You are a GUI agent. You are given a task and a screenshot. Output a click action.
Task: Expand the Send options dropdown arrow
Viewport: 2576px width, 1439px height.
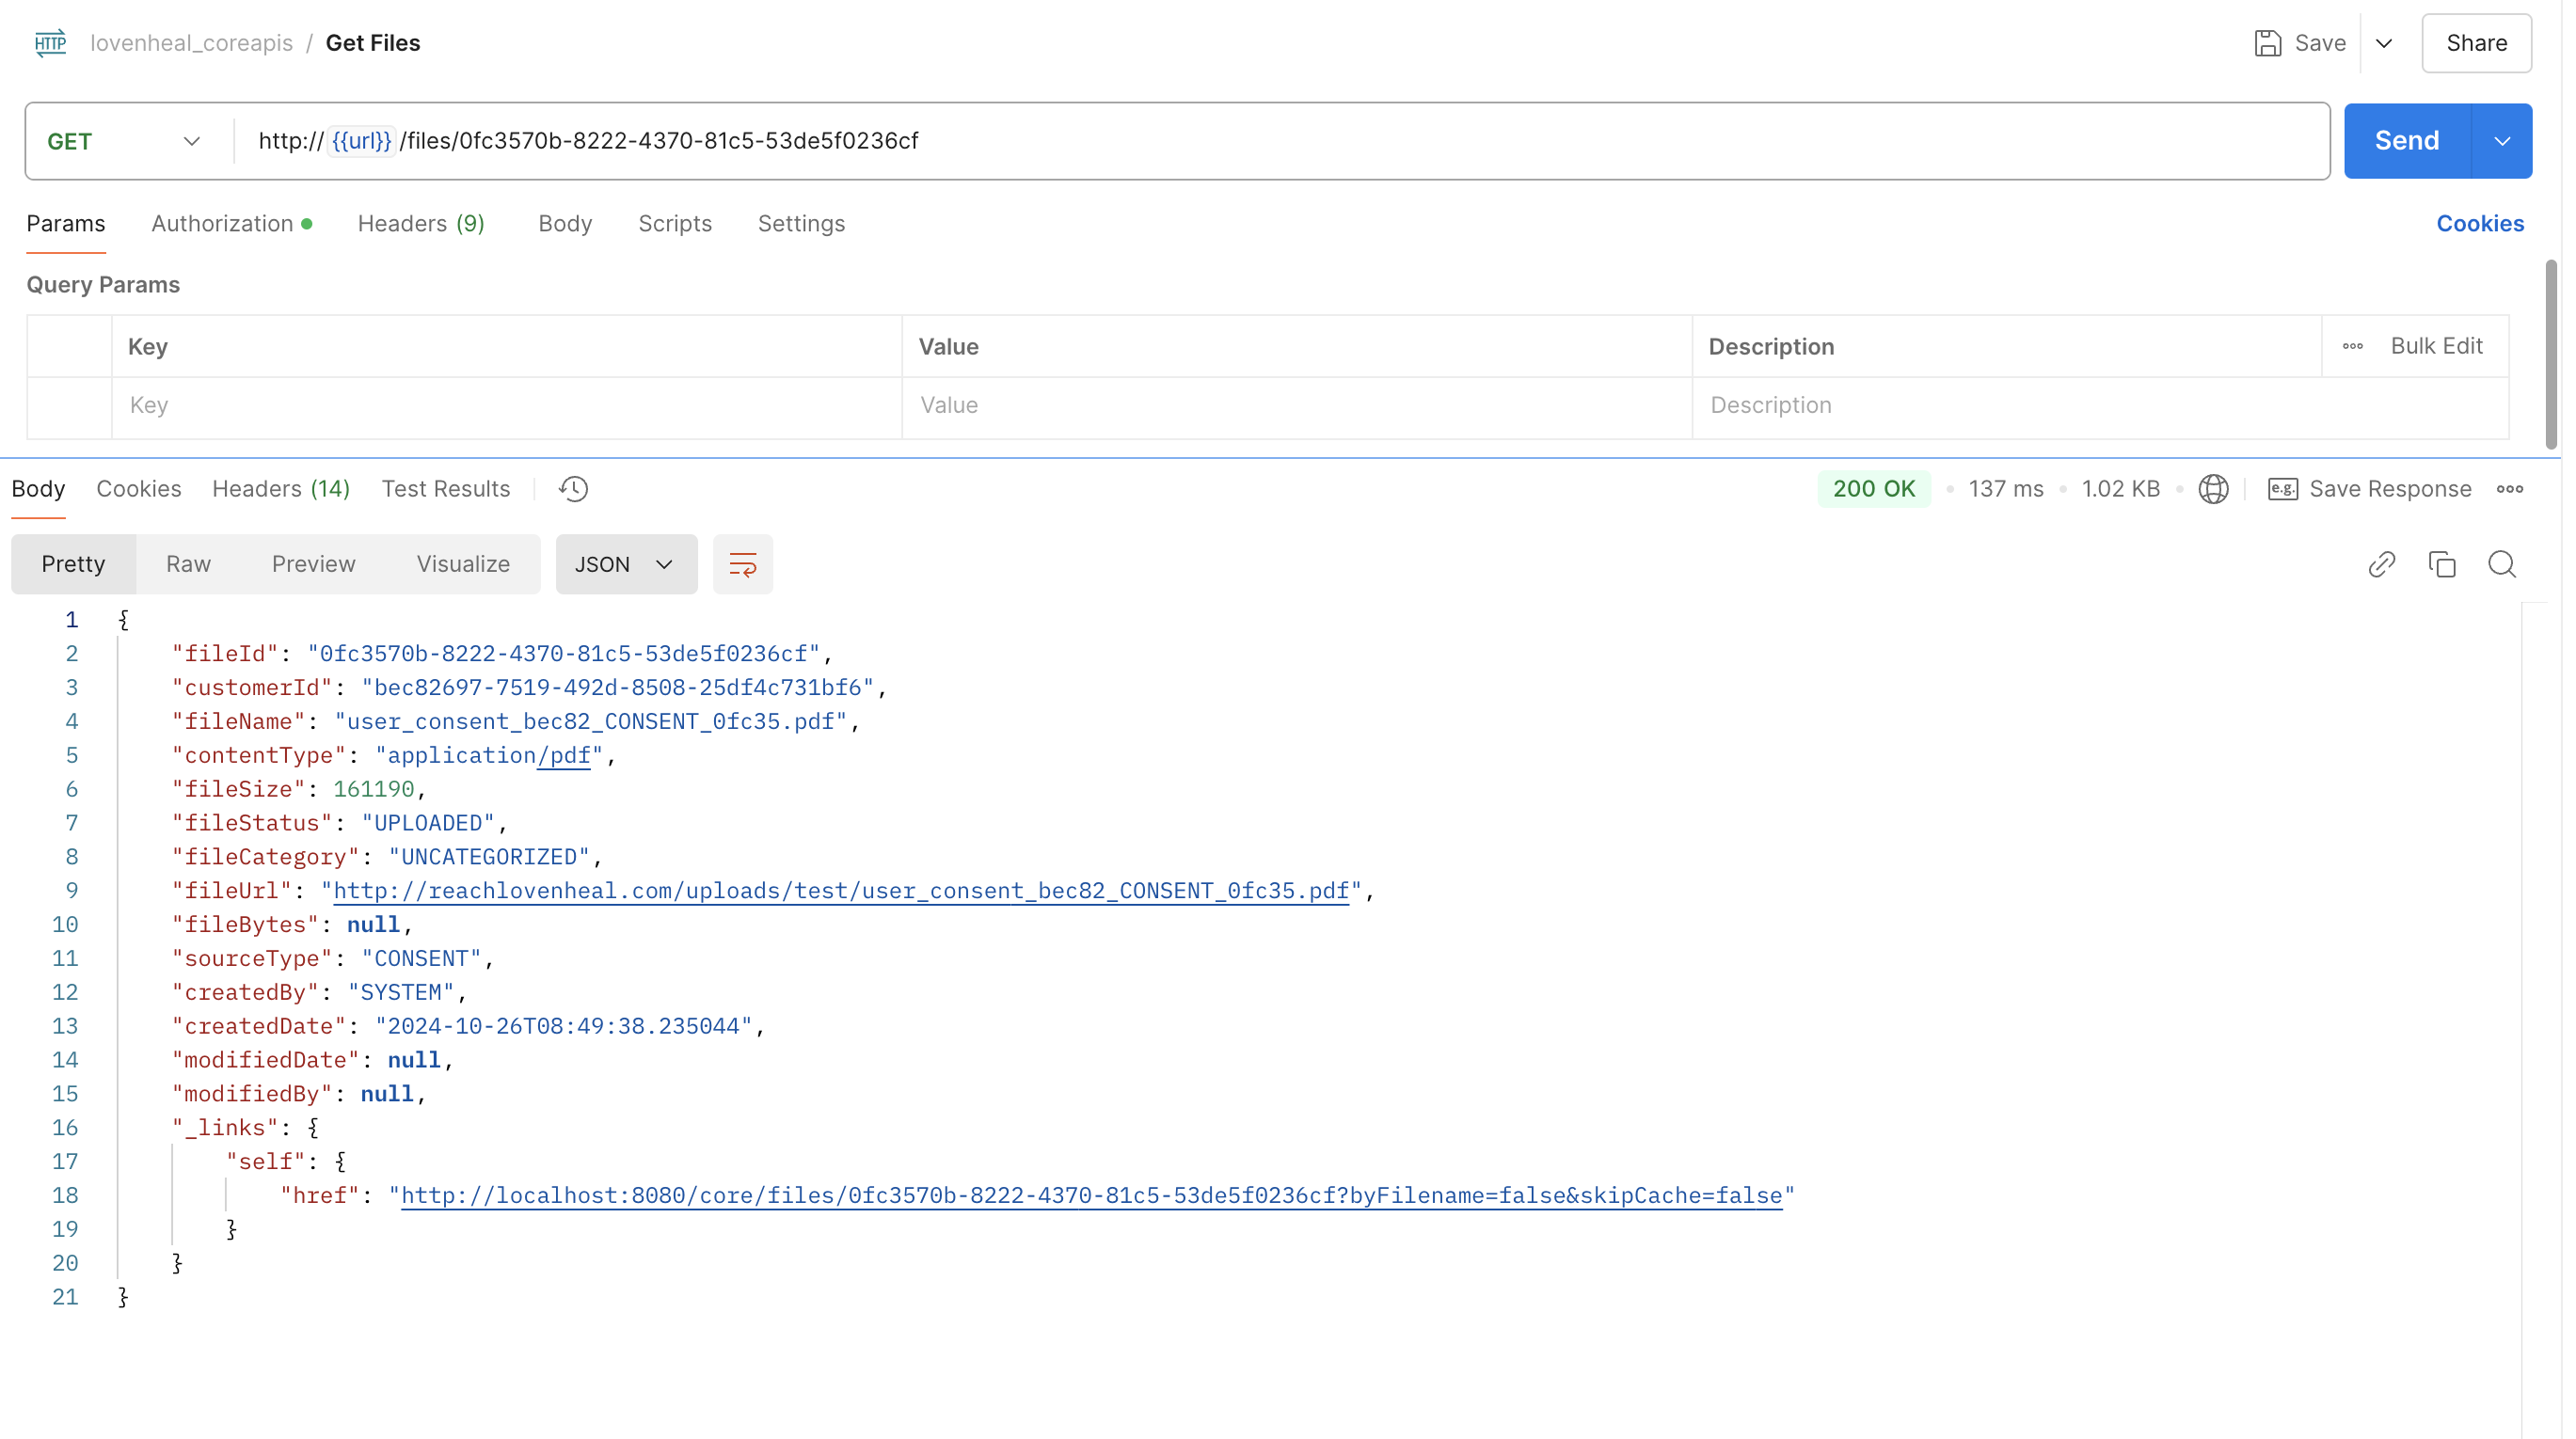[2502, 141]
